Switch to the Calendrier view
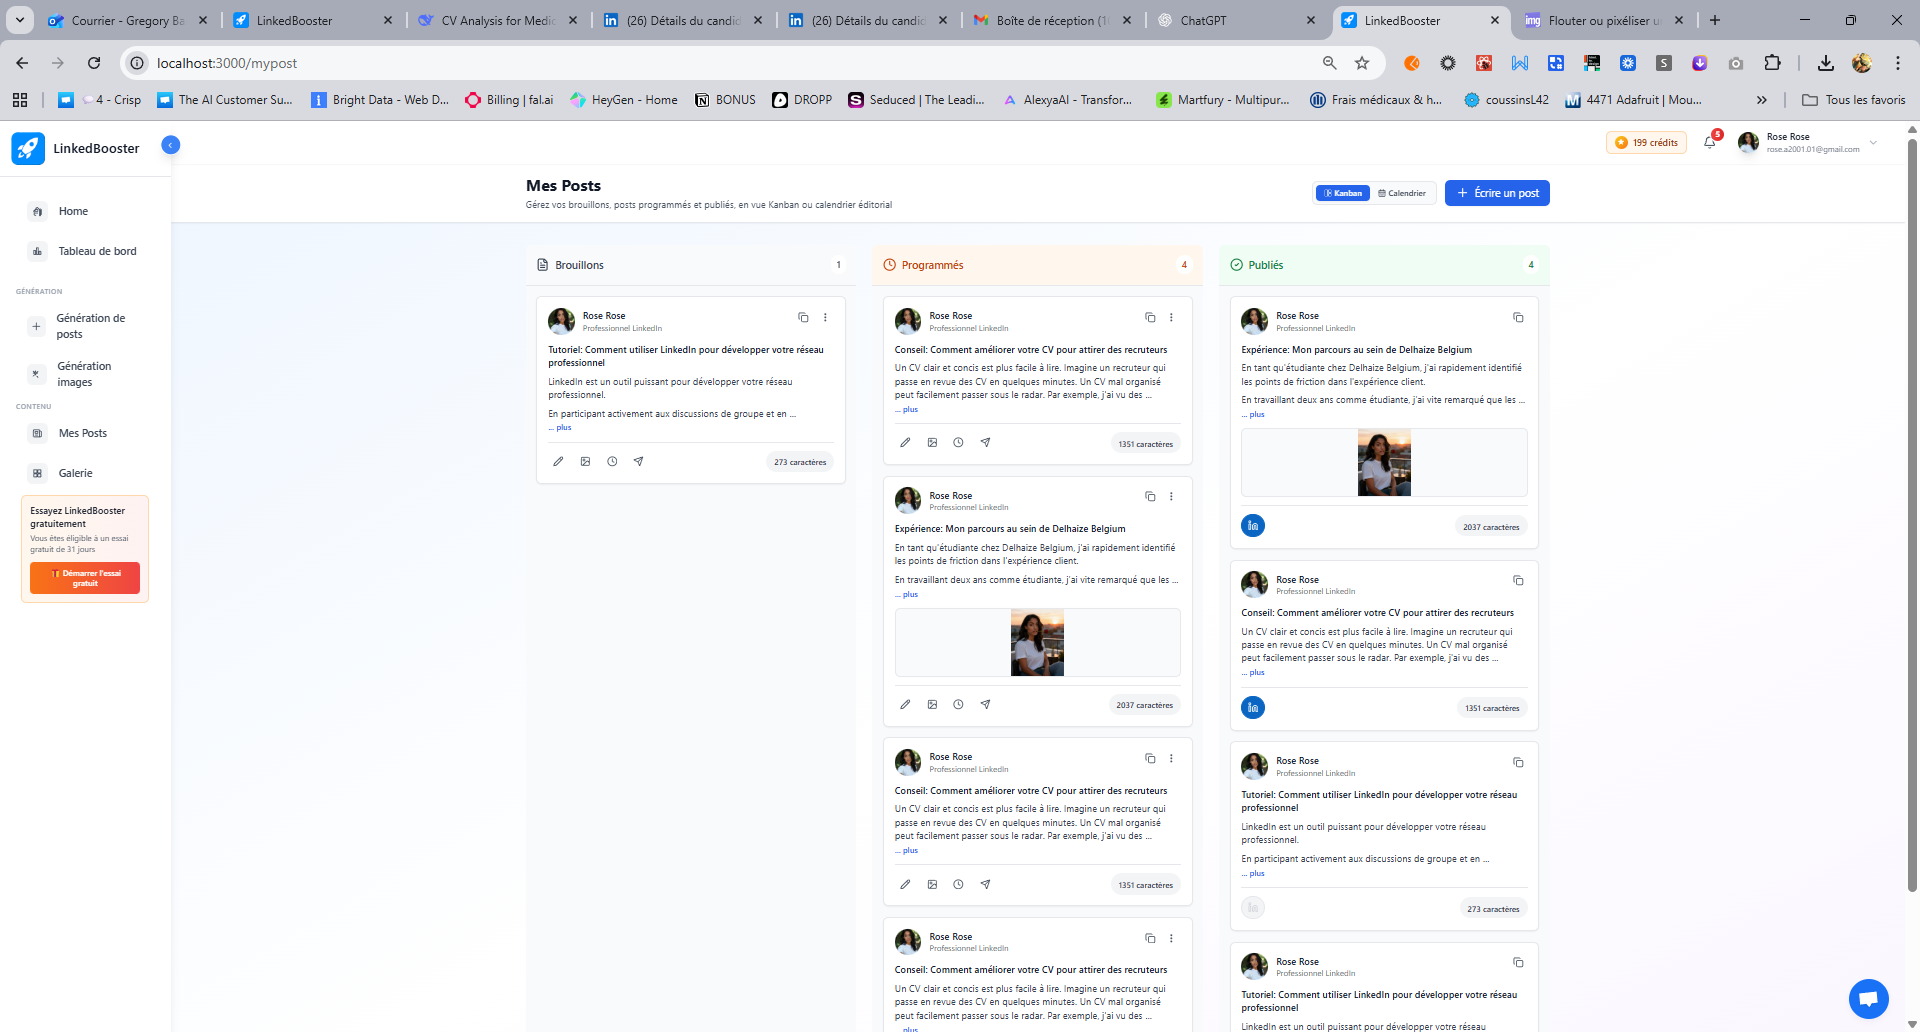Viewport: 1920px width, 1032px height. [1402, 193]
